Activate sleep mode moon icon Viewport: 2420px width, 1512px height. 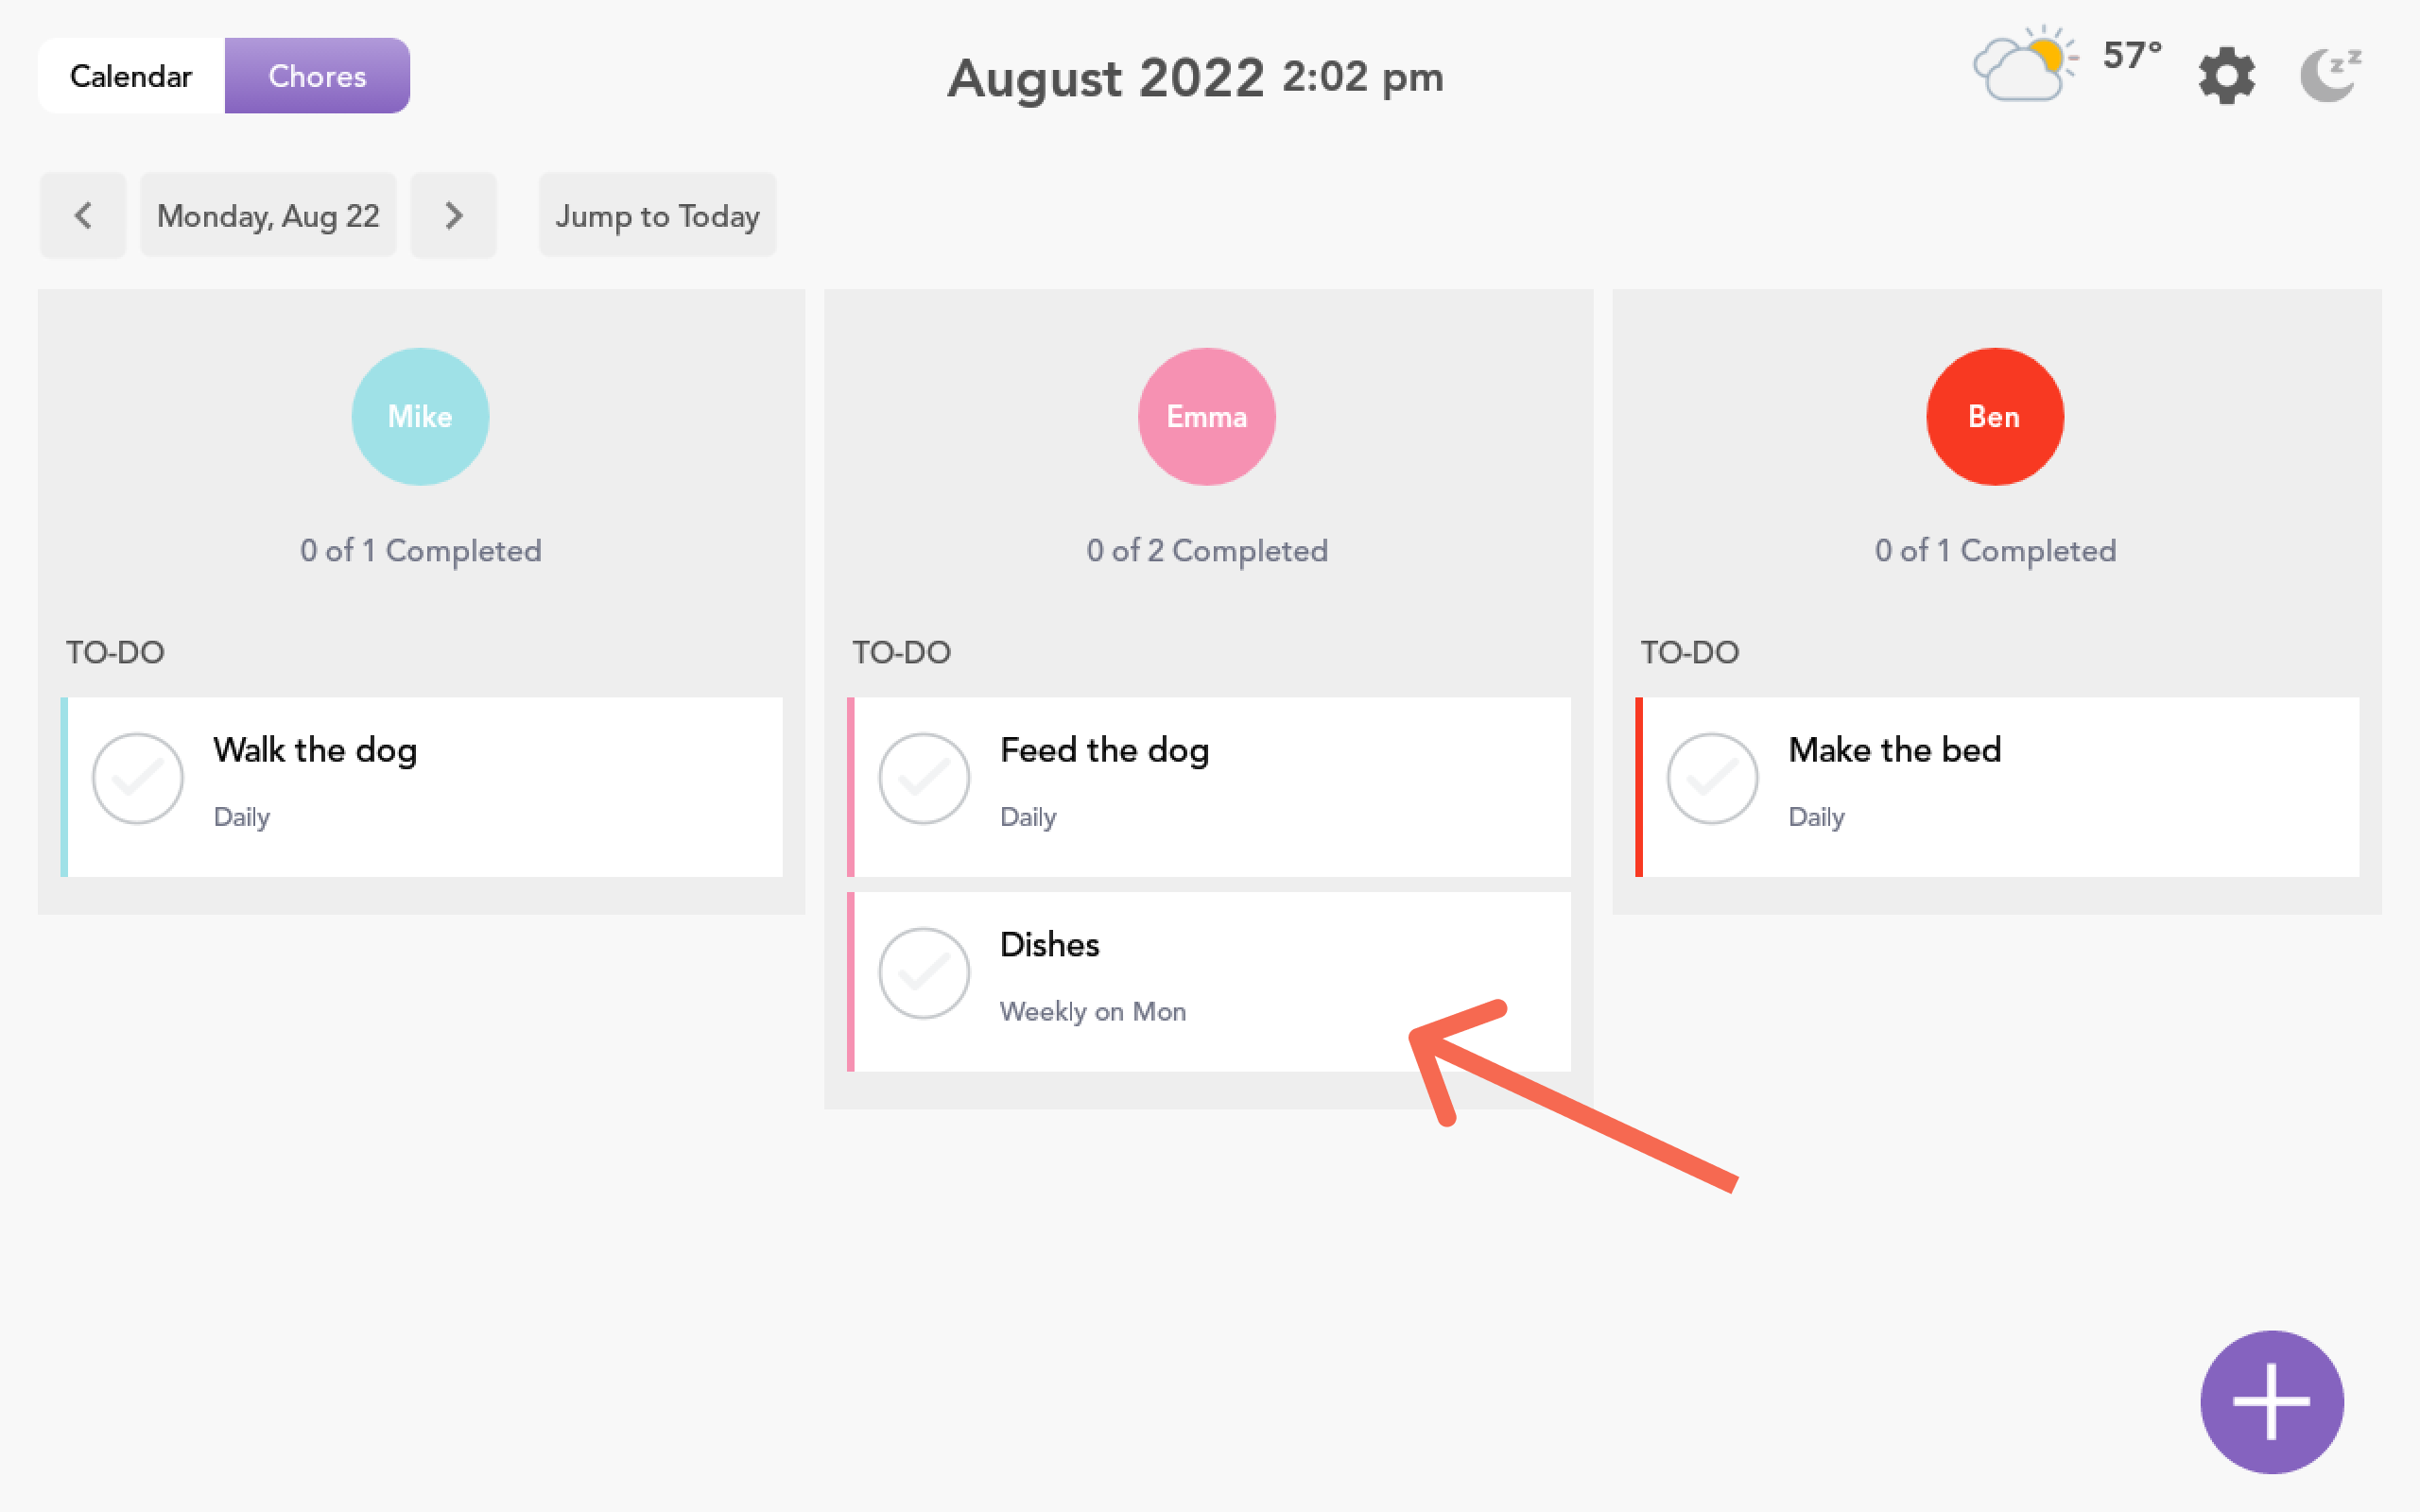[2330, 76]
